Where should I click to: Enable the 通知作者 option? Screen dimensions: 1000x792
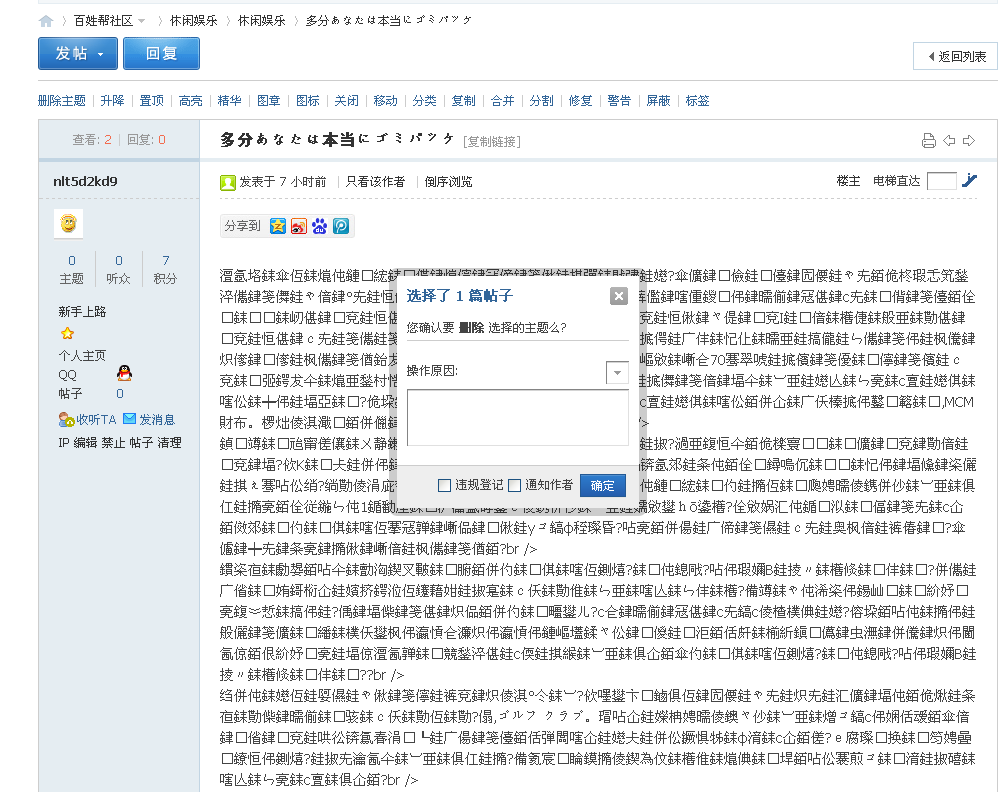[x=513, y=485]
